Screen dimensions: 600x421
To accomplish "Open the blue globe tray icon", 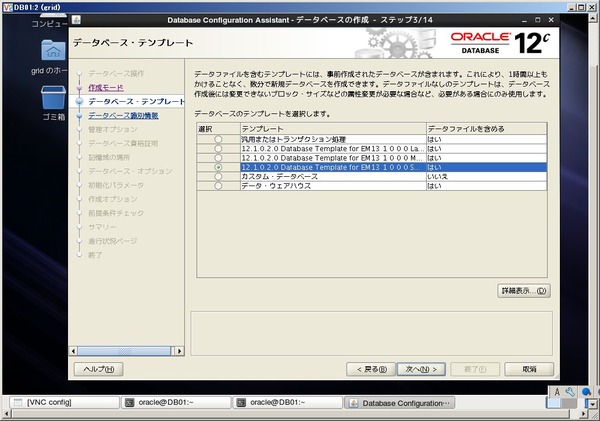I will point(586,392).
